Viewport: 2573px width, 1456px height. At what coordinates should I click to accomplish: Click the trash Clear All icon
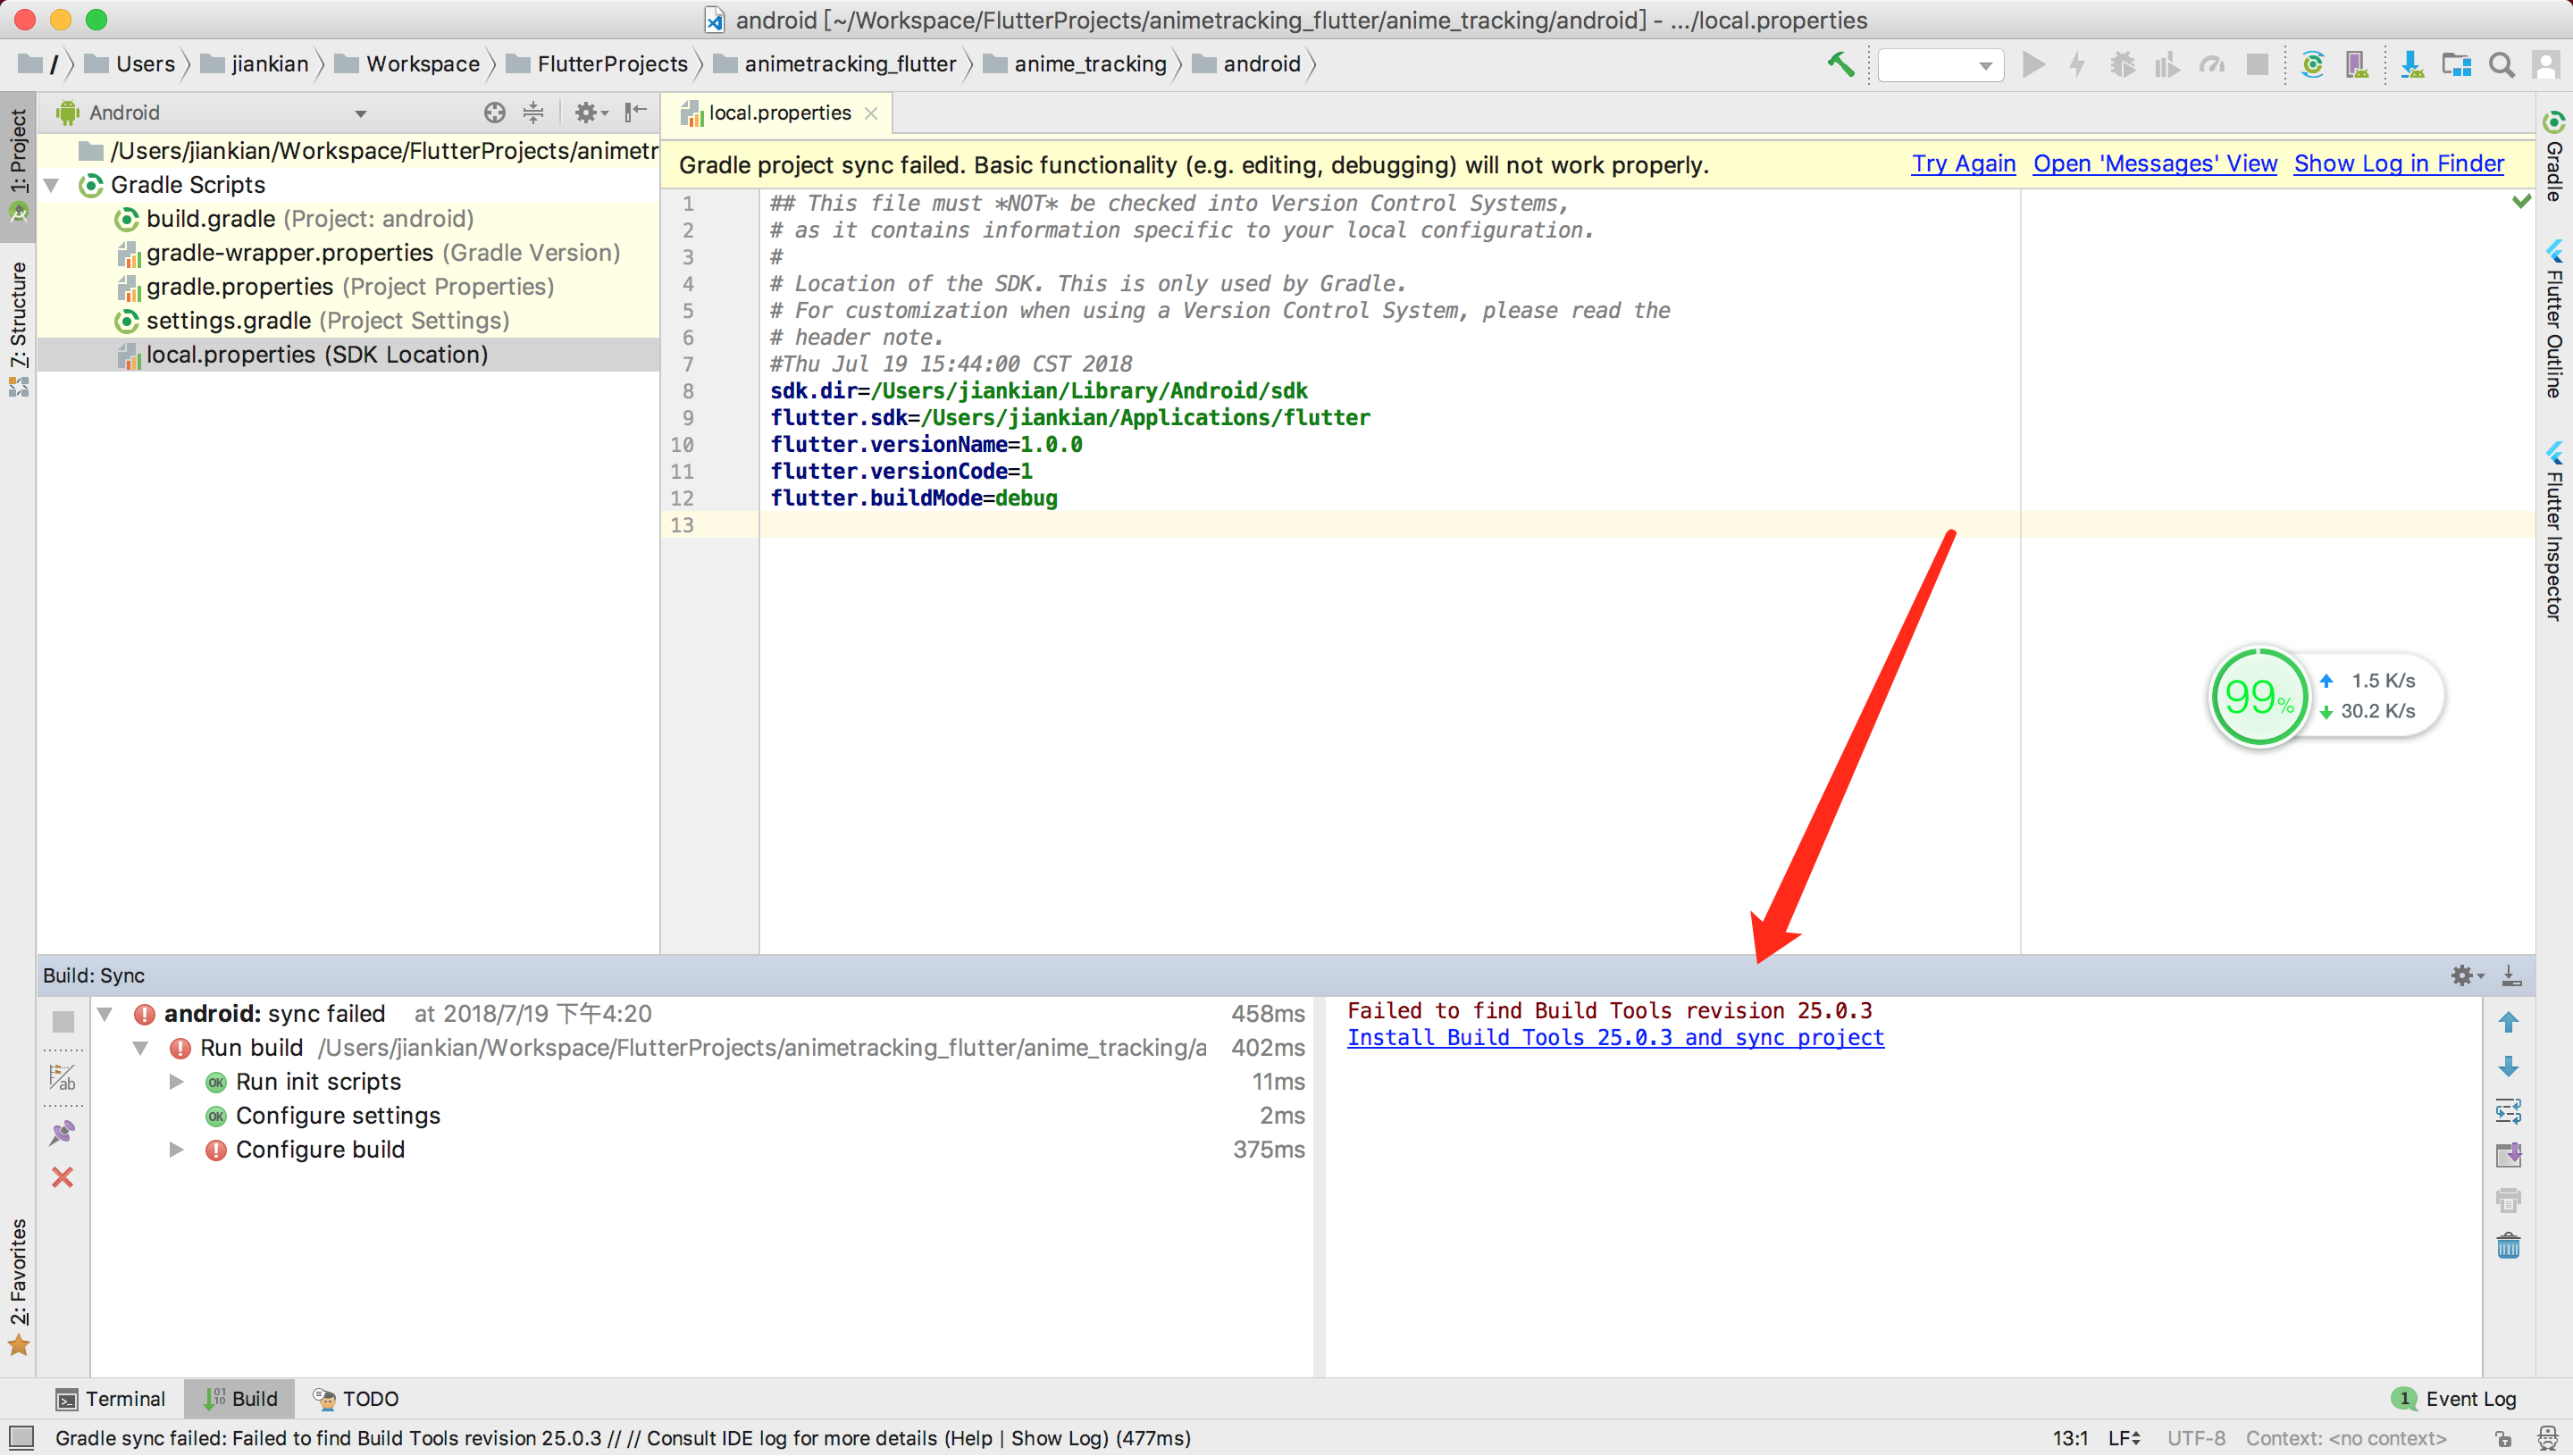pyautogui.click(x=2508, y=1245)
